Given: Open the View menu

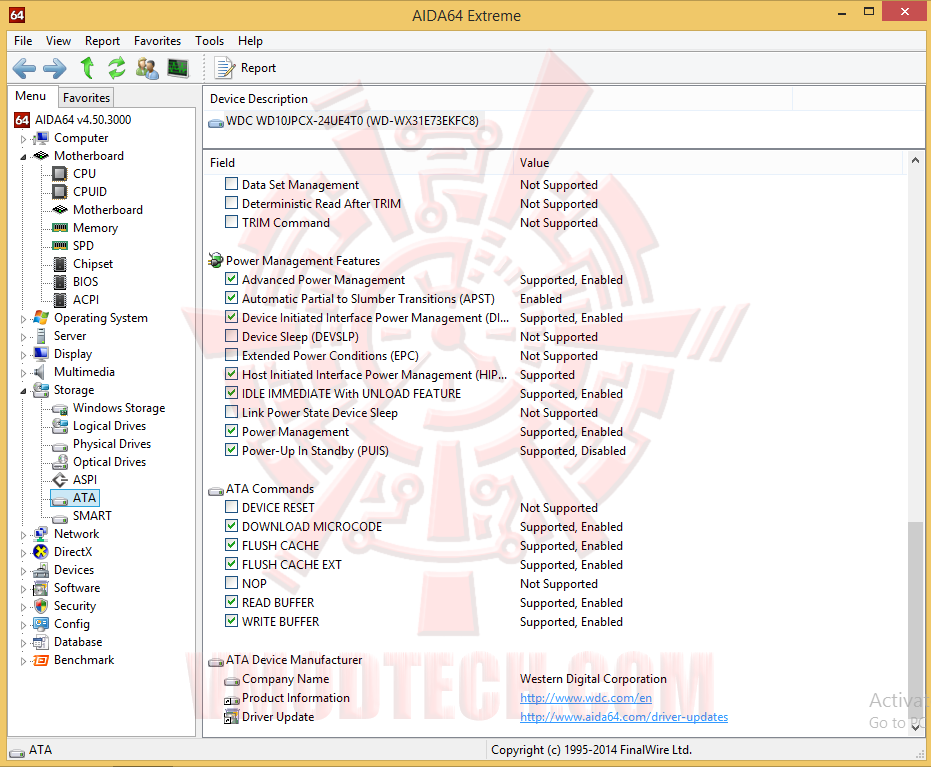Looking at the screenshot, I should coord(58,41).
